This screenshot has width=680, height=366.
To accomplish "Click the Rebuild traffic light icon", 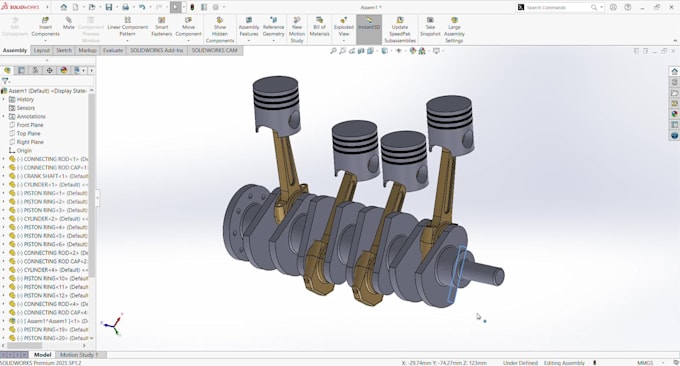I will 192,7.
